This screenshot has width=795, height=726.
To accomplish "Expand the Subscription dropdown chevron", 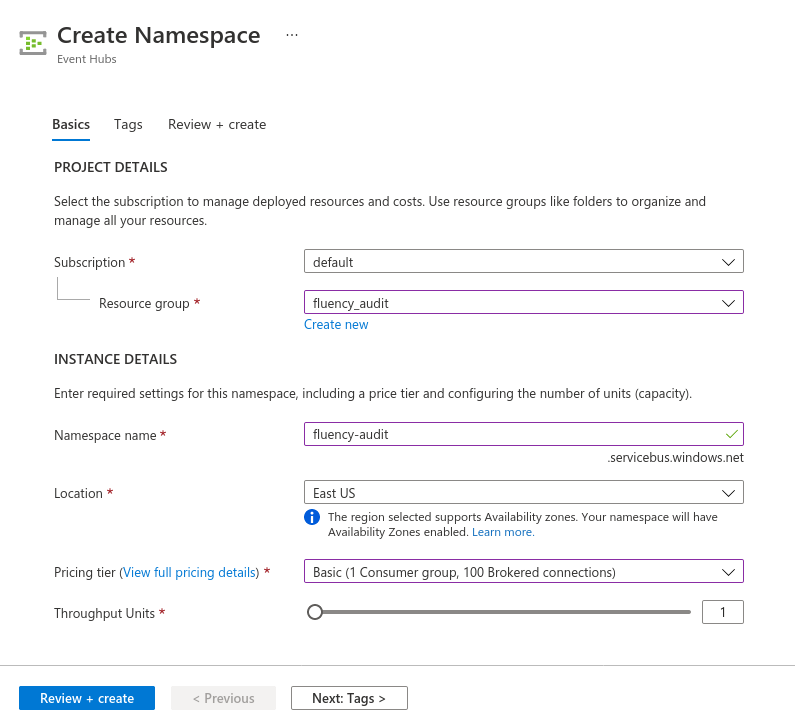I will pos(728,262).
